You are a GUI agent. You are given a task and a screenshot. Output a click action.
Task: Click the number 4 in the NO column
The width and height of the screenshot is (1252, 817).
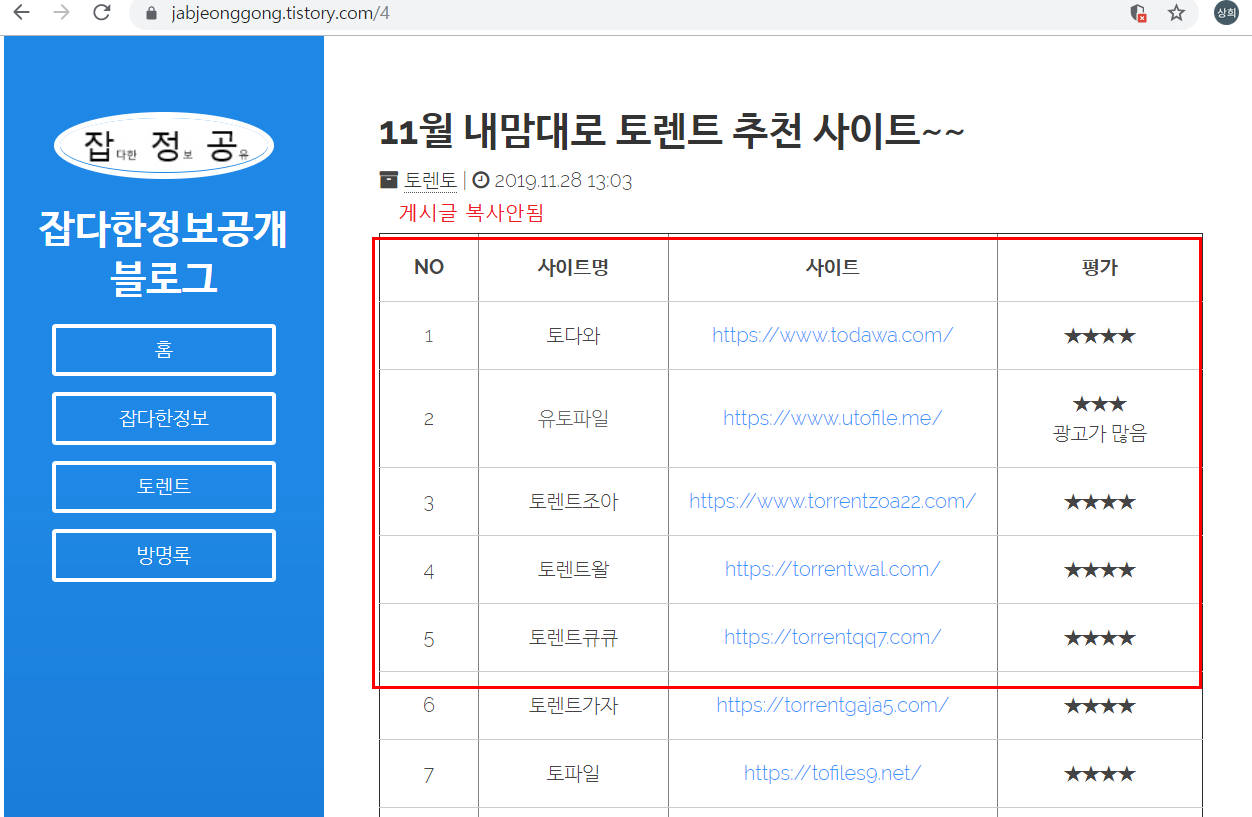click(429, 571)
